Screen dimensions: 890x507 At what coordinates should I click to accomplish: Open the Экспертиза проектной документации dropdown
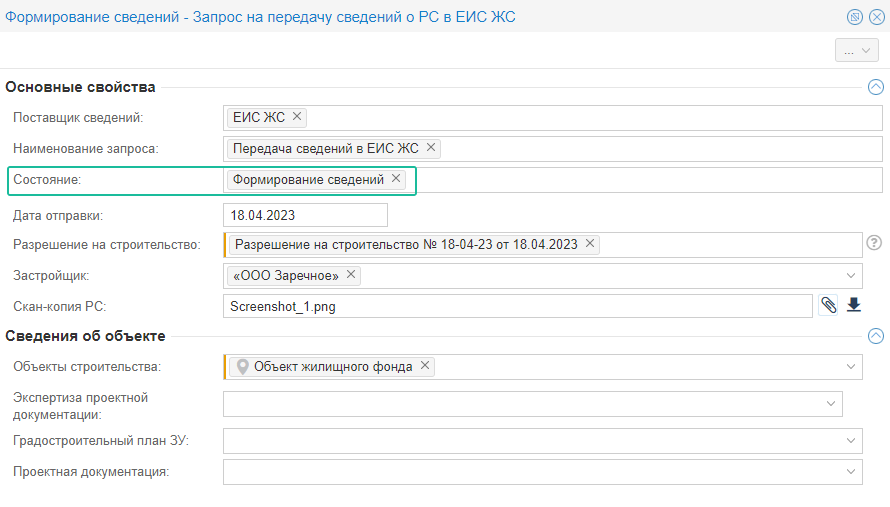831,403
